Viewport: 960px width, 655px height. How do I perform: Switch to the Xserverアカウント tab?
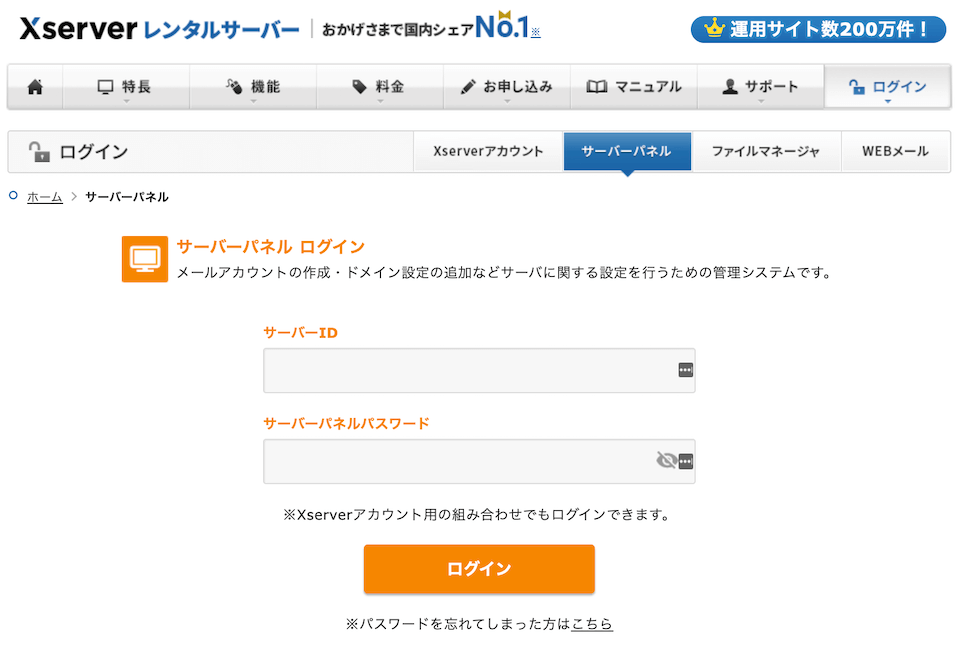click(x=488, y=152)
